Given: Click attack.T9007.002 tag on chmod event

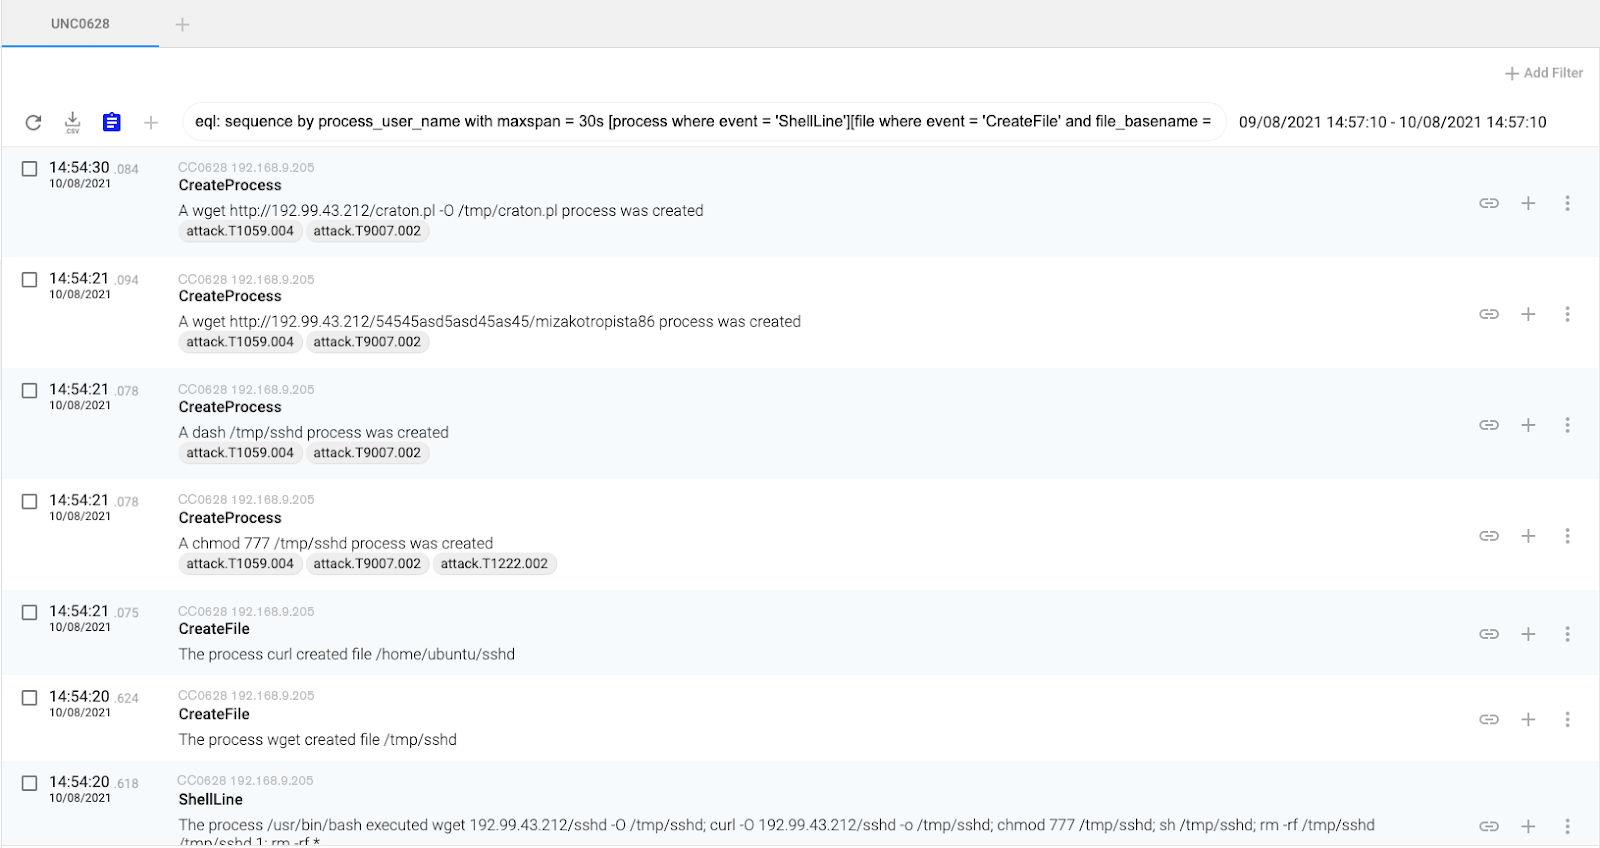Looking at the screenshot, I should click(x=367, y=564).
